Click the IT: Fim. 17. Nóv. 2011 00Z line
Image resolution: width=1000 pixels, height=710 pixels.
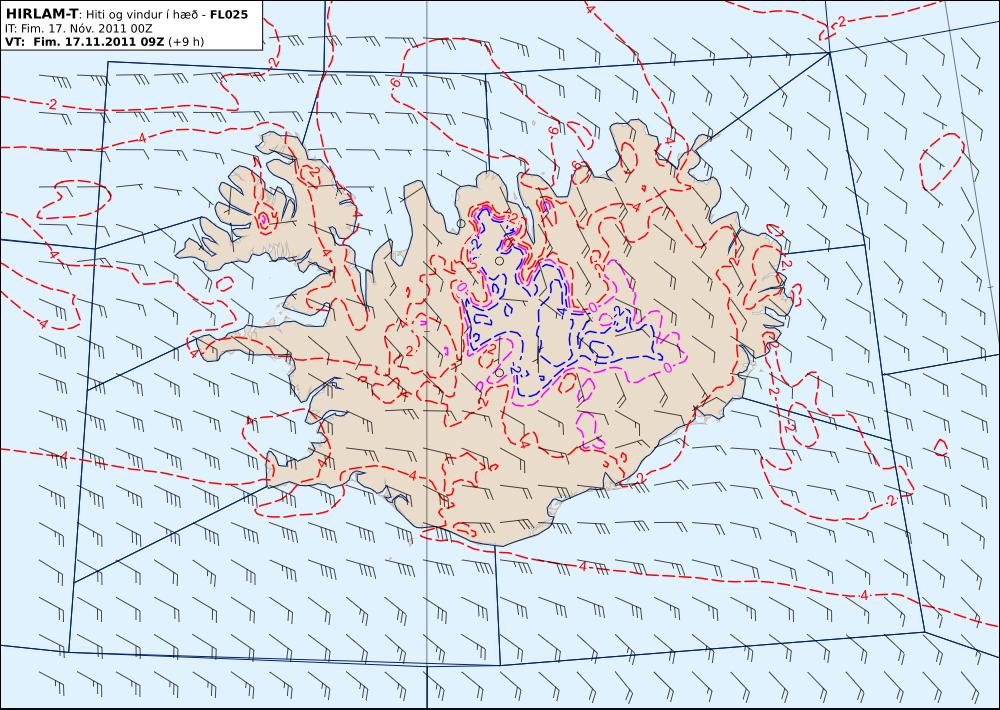click(76, 29)
